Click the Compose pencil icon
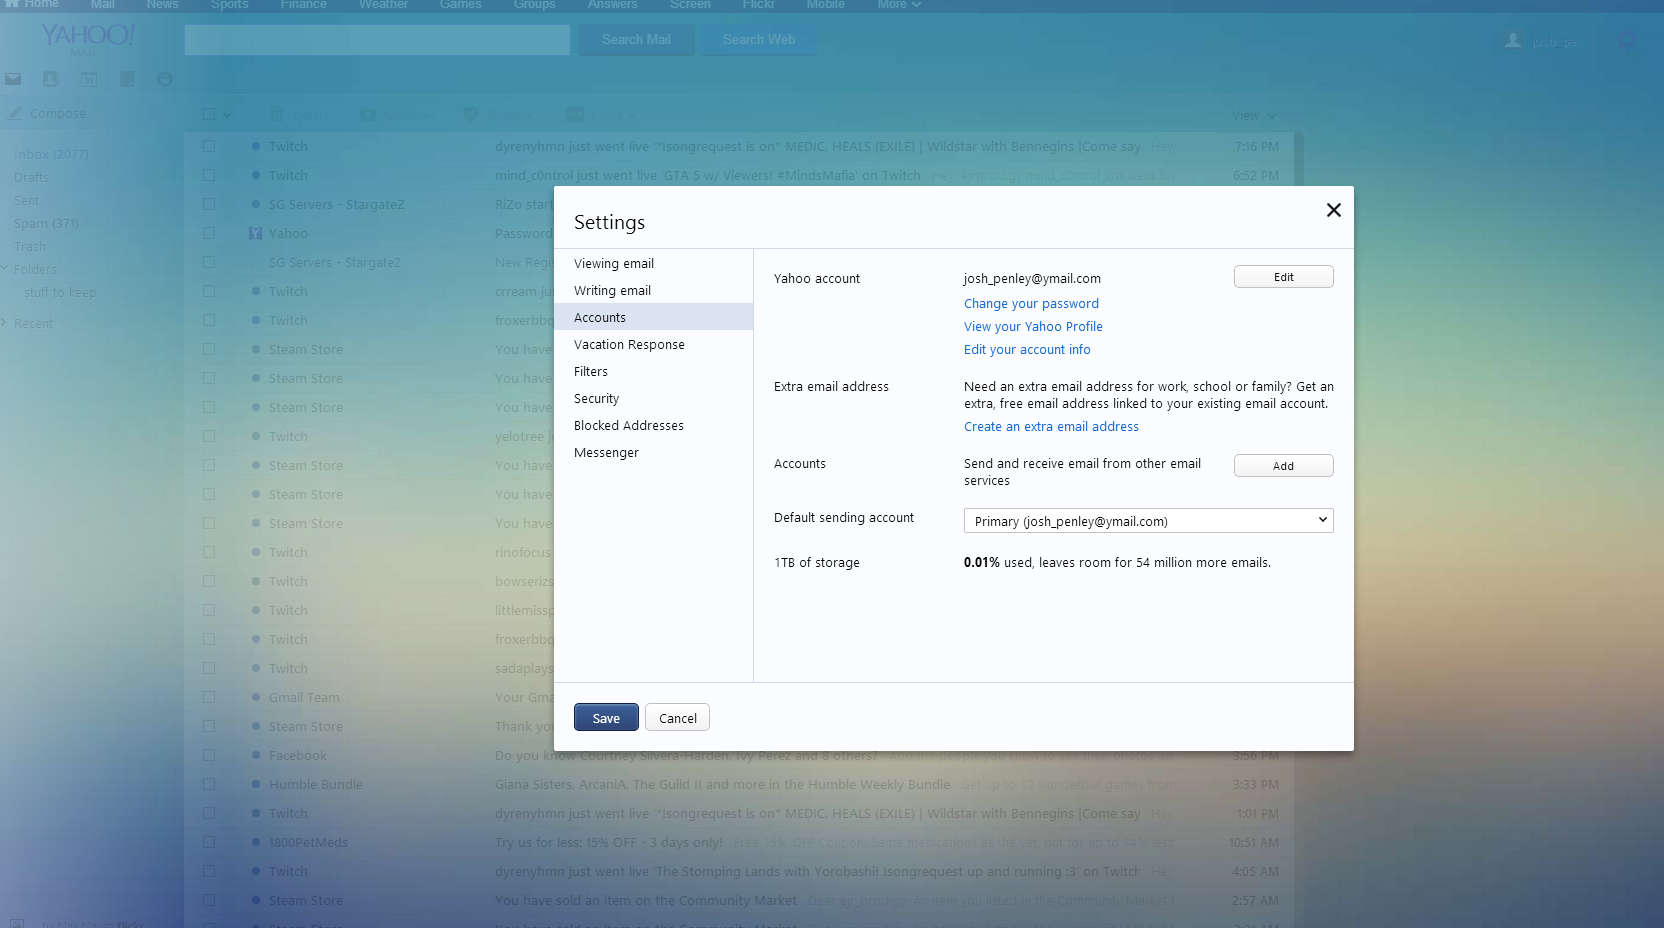Screen dimensions: 1664x928 point(15,114)
